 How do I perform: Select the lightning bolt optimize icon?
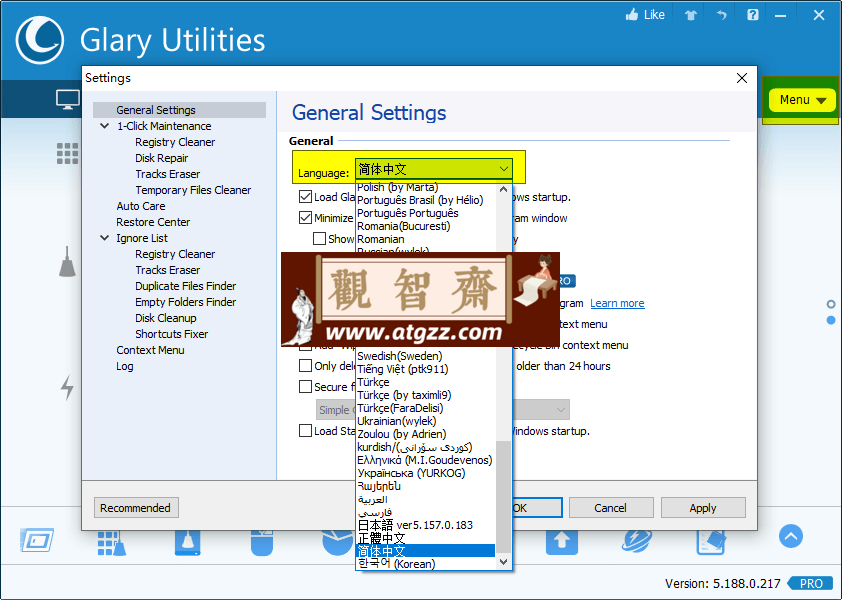67,387
